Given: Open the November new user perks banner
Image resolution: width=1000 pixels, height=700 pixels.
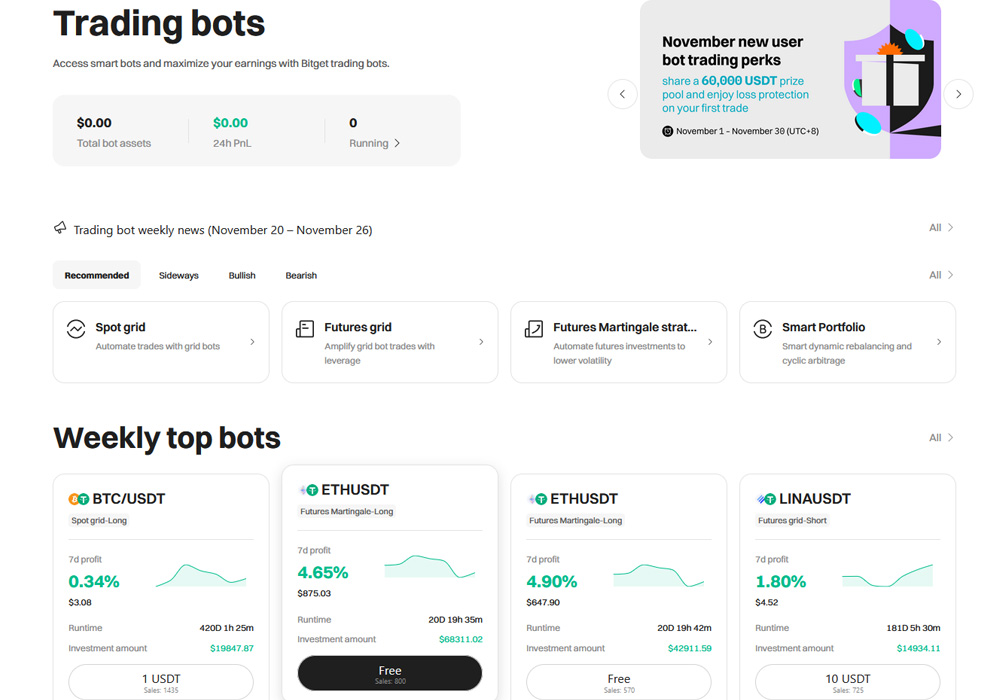Looking at the screenshot, I should pos(790,79).
